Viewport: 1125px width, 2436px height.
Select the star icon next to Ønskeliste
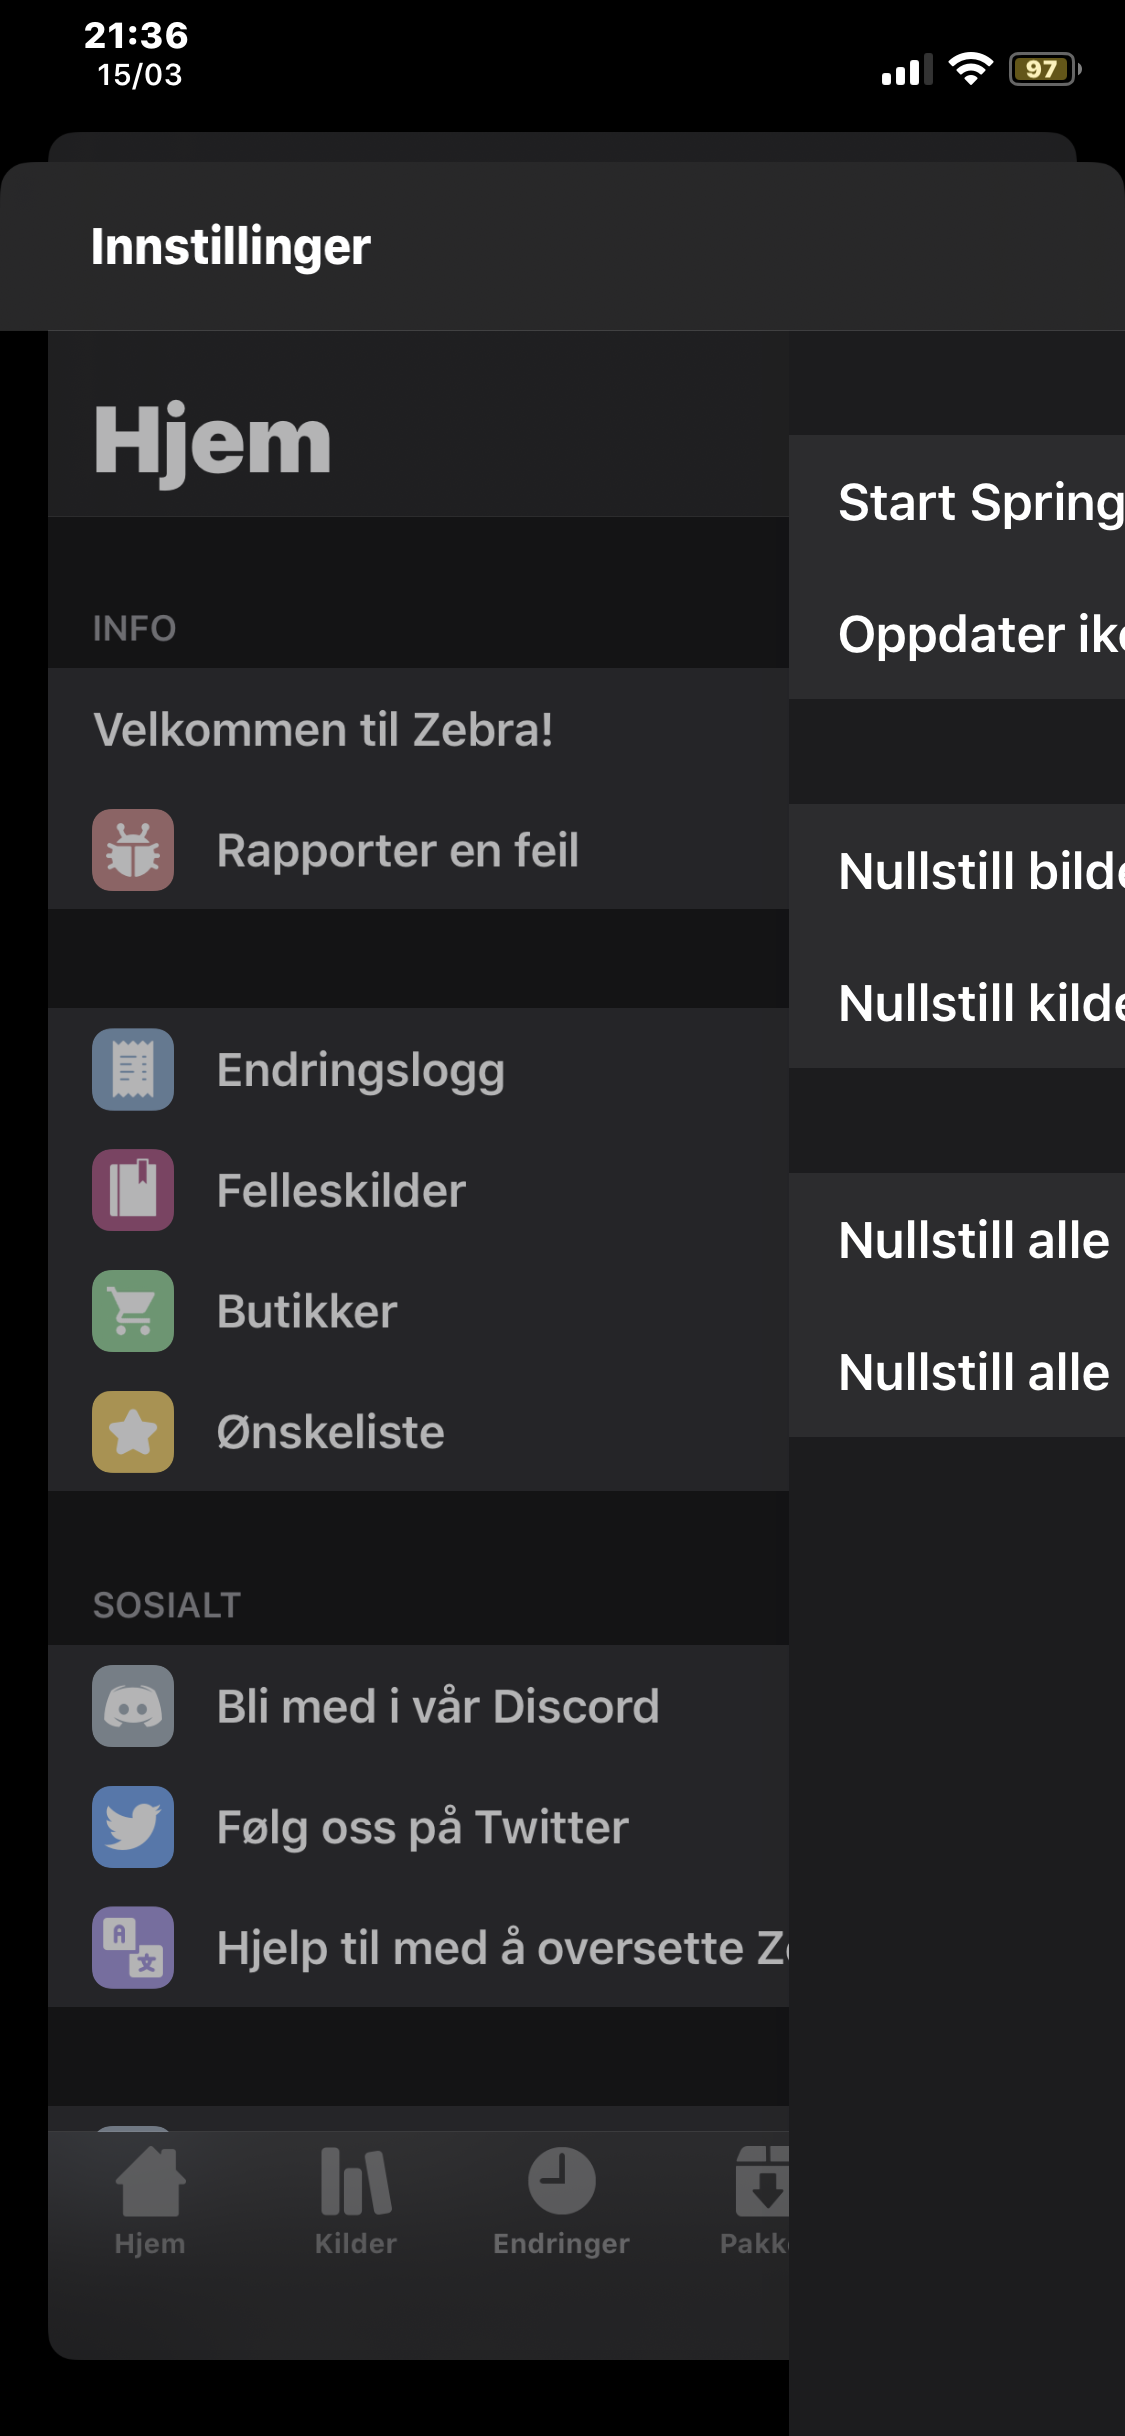pyautogui.click(x=132, y=1432)
